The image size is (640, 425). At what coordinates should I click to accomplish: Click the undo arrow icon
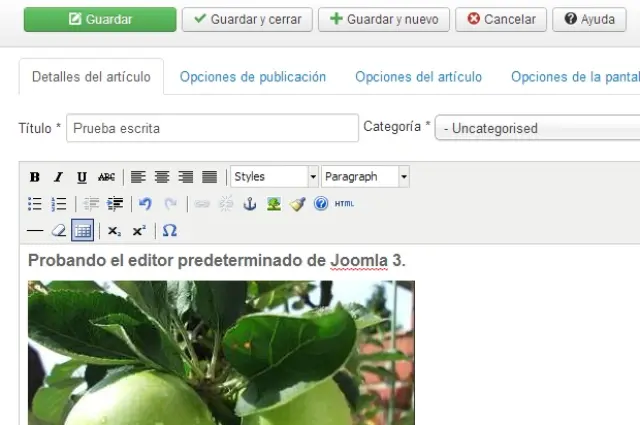(146, 204)
